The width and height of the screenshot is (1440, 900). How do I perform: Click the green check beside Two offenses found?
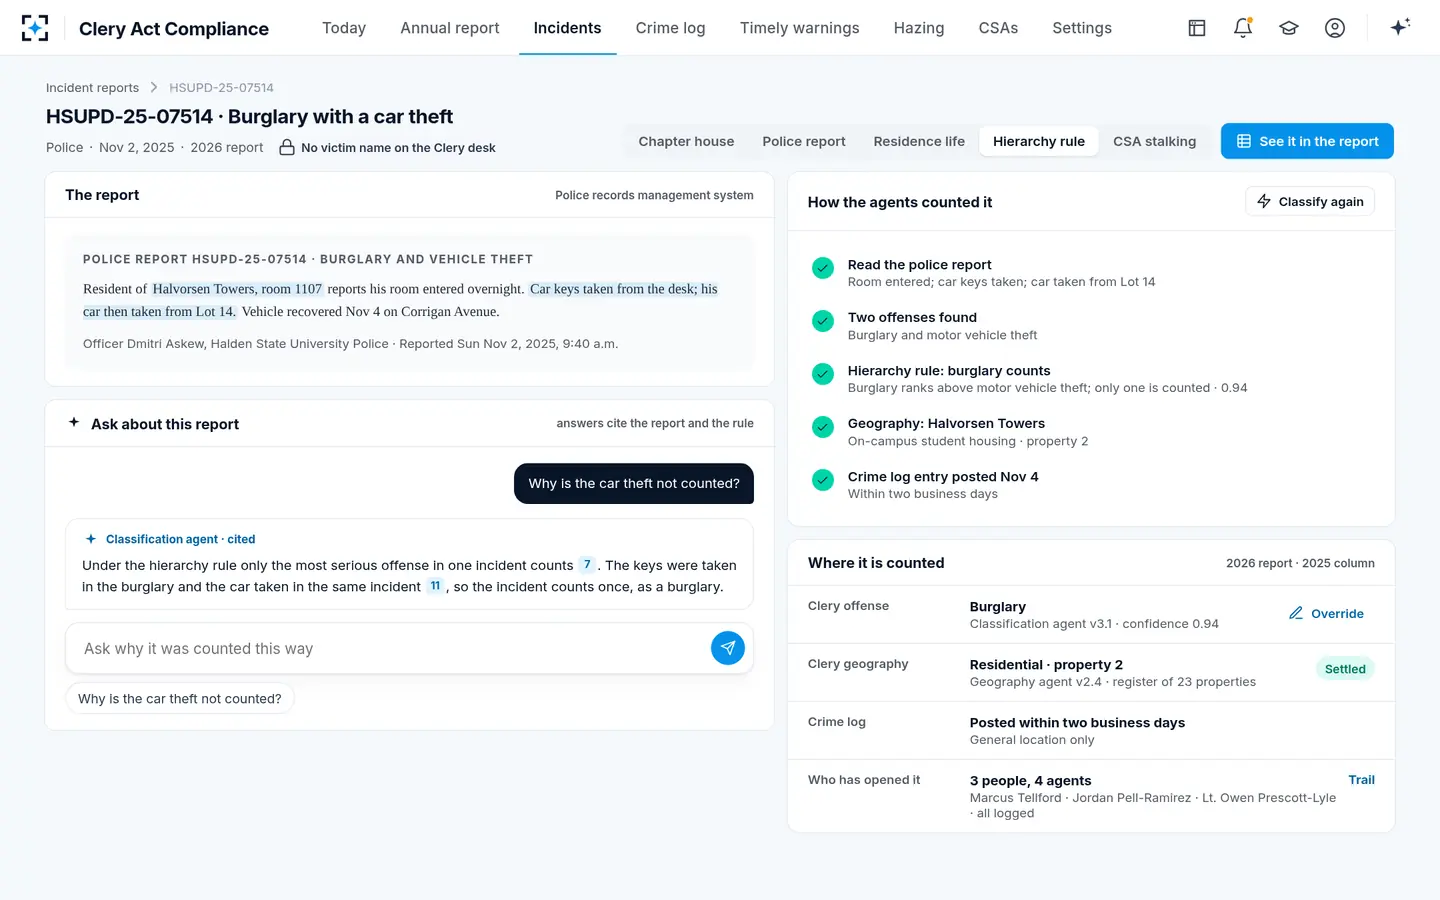click(x=823, y=321)
